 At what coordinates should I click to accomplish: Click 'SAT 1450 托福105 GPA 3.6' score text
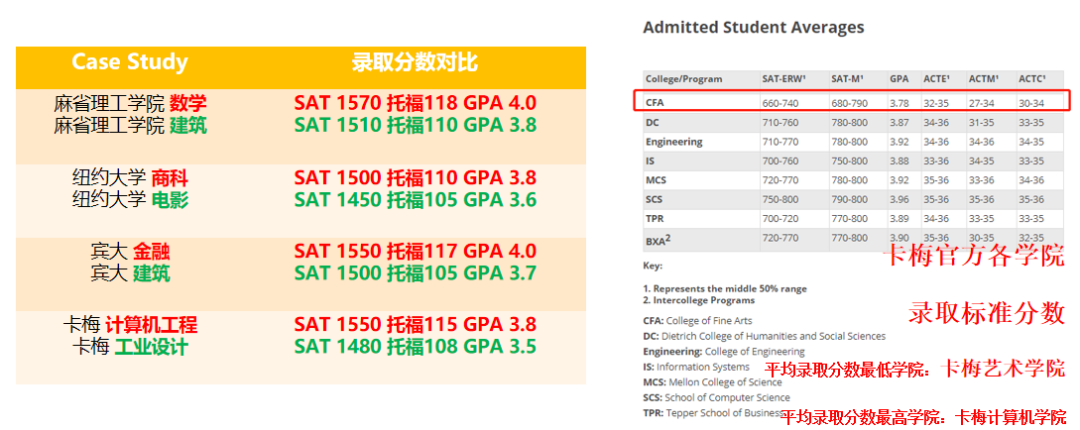tap(415, 199)
